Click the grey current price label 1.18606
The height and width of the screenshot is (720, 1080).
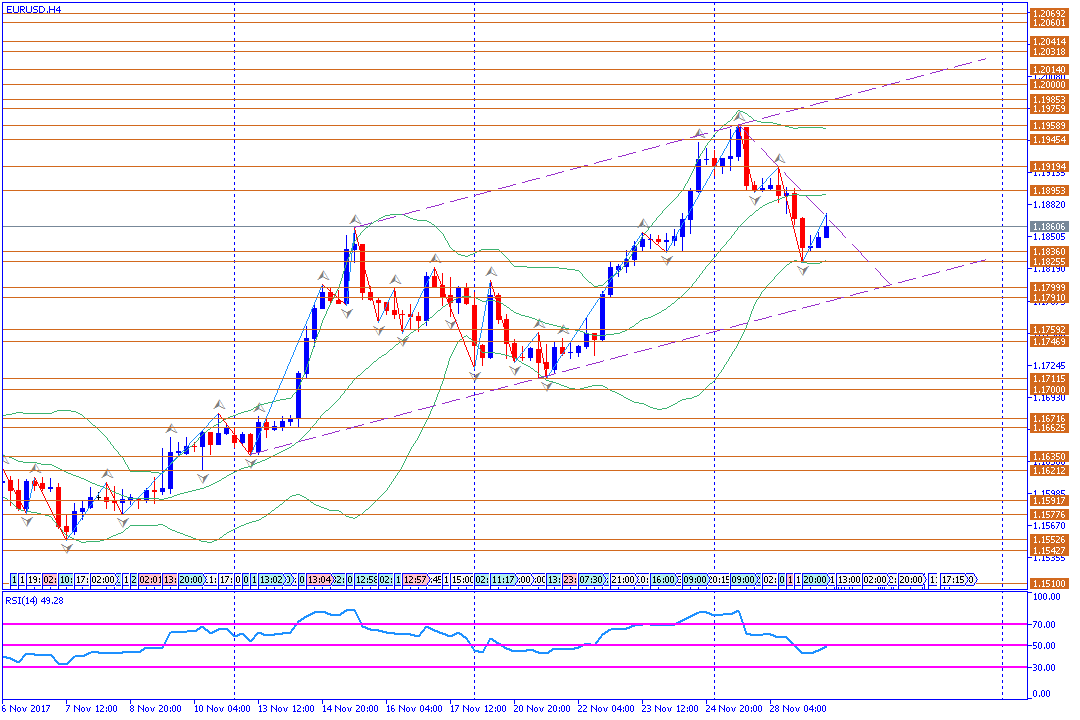1048,227
